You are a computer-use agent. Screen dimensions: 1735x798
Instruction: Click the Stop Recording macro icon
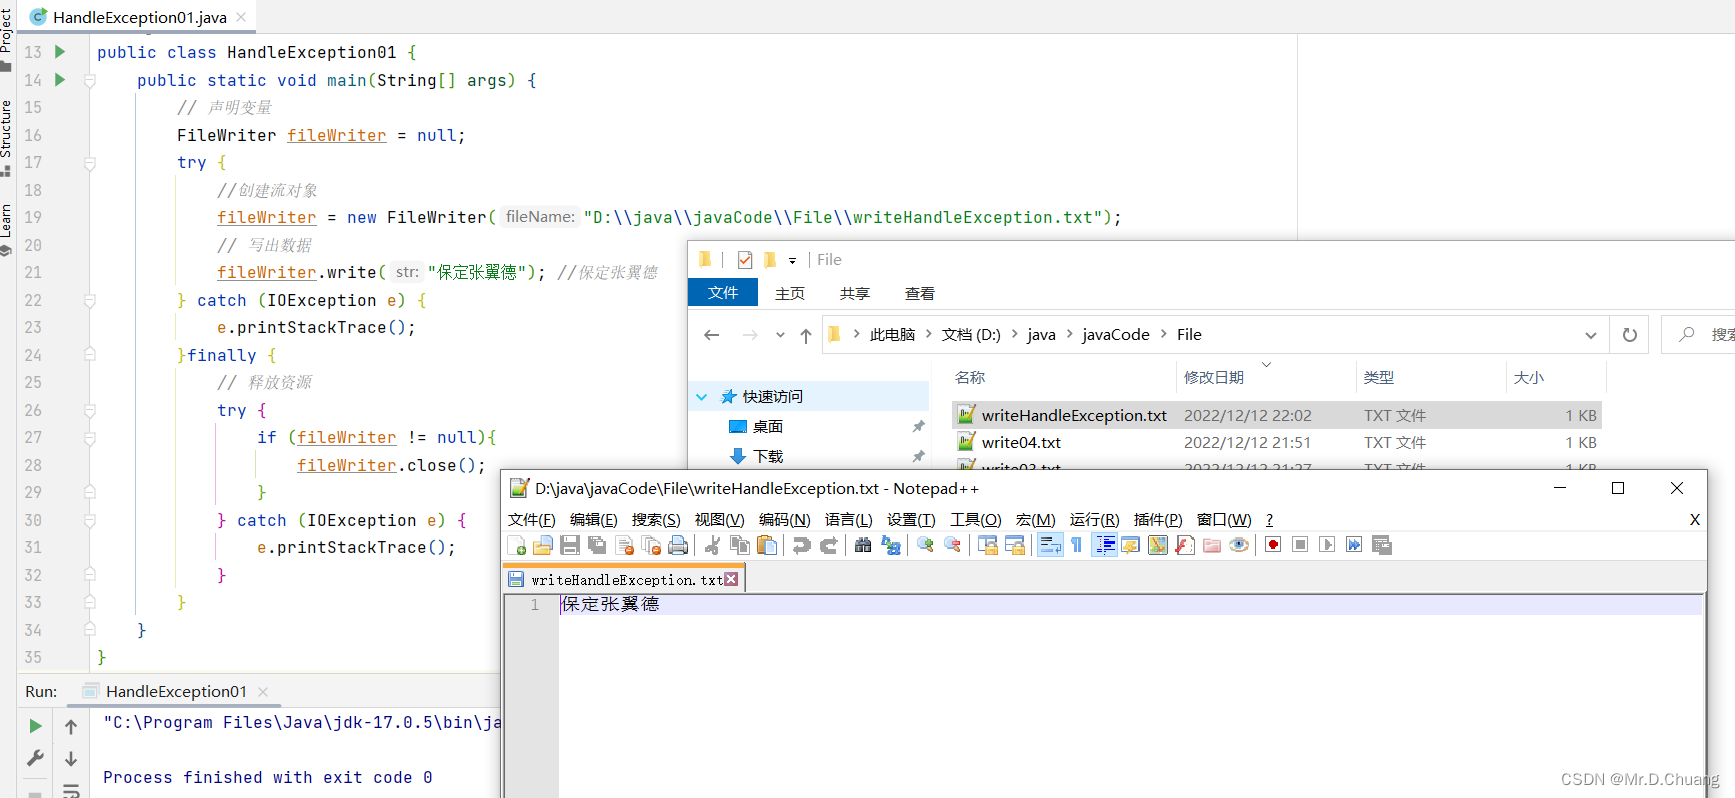coord(1300,545)
